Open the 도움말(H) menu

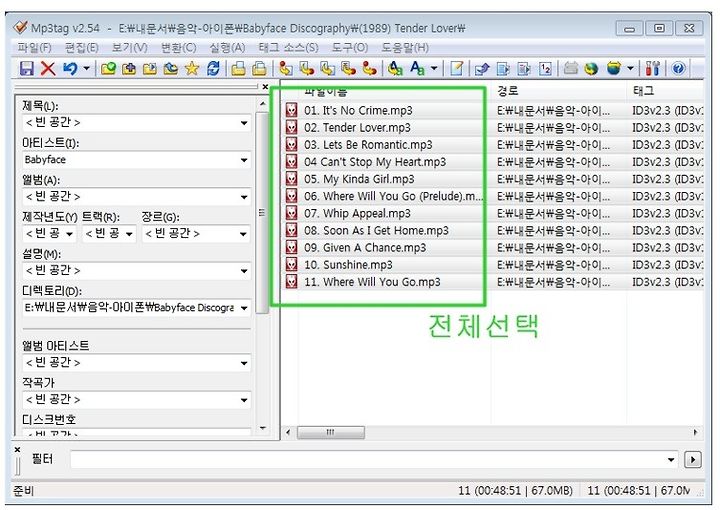pos(405,48)
